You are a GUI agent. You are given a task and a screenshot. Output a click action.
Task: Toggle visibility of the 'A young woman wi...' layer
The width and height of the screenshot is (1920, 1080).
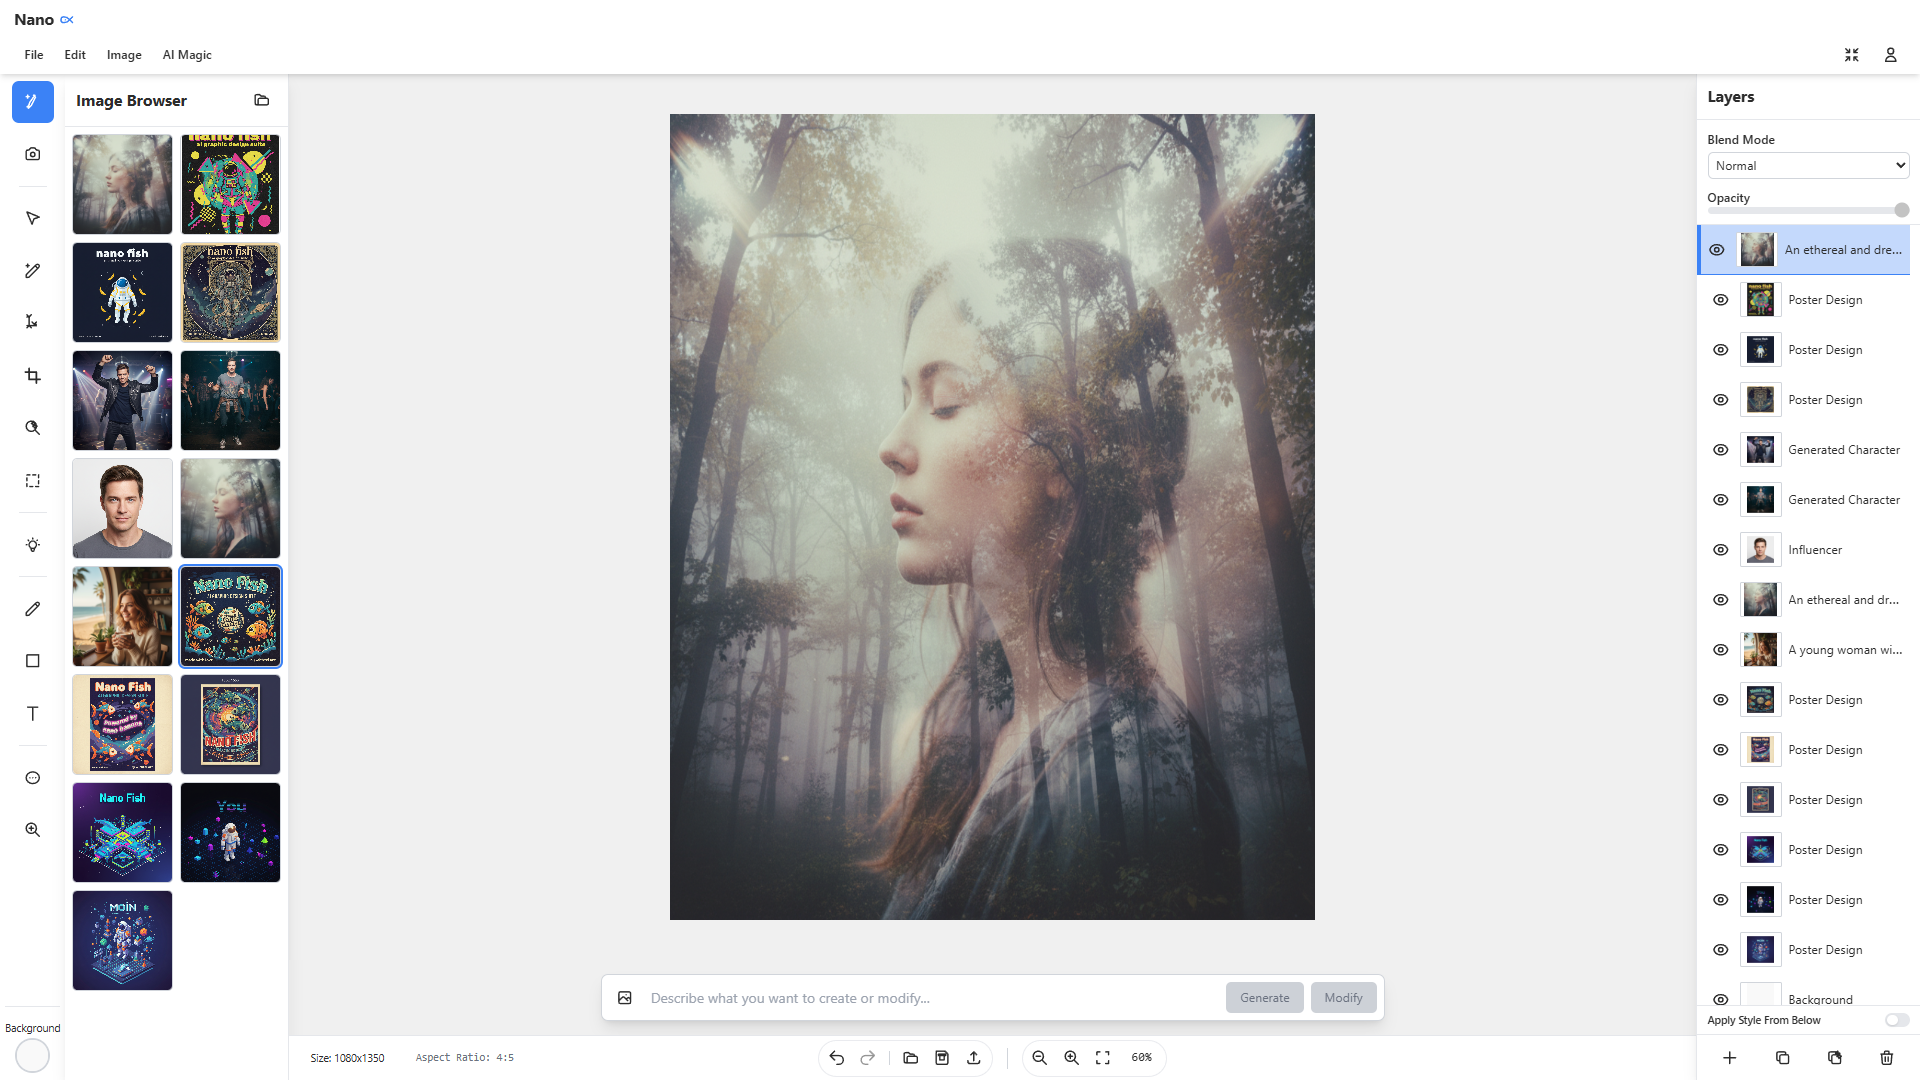(1720, 650)
